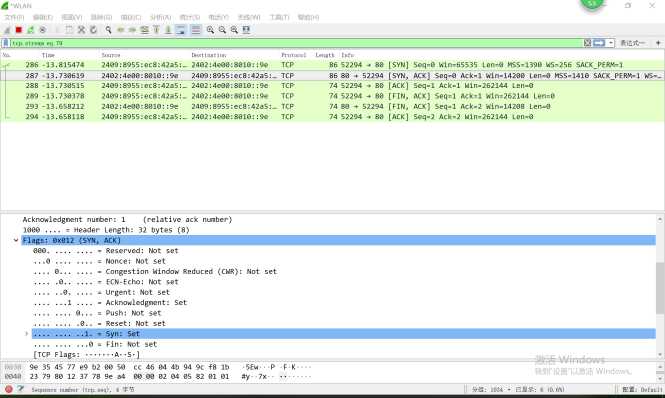Open expert information from the red status icon
The width and height of the screenshot is (665, 398).
pos(8,389)
